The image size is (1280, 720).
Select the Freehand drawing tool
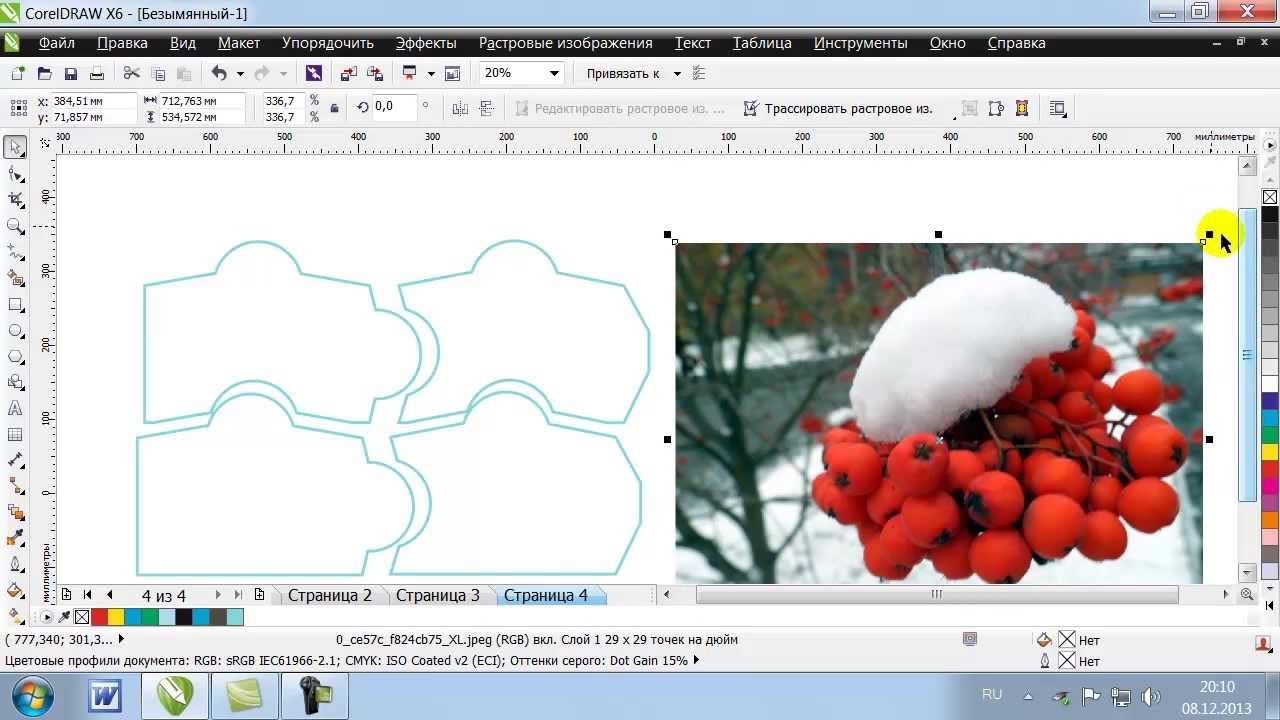[15, 252]
